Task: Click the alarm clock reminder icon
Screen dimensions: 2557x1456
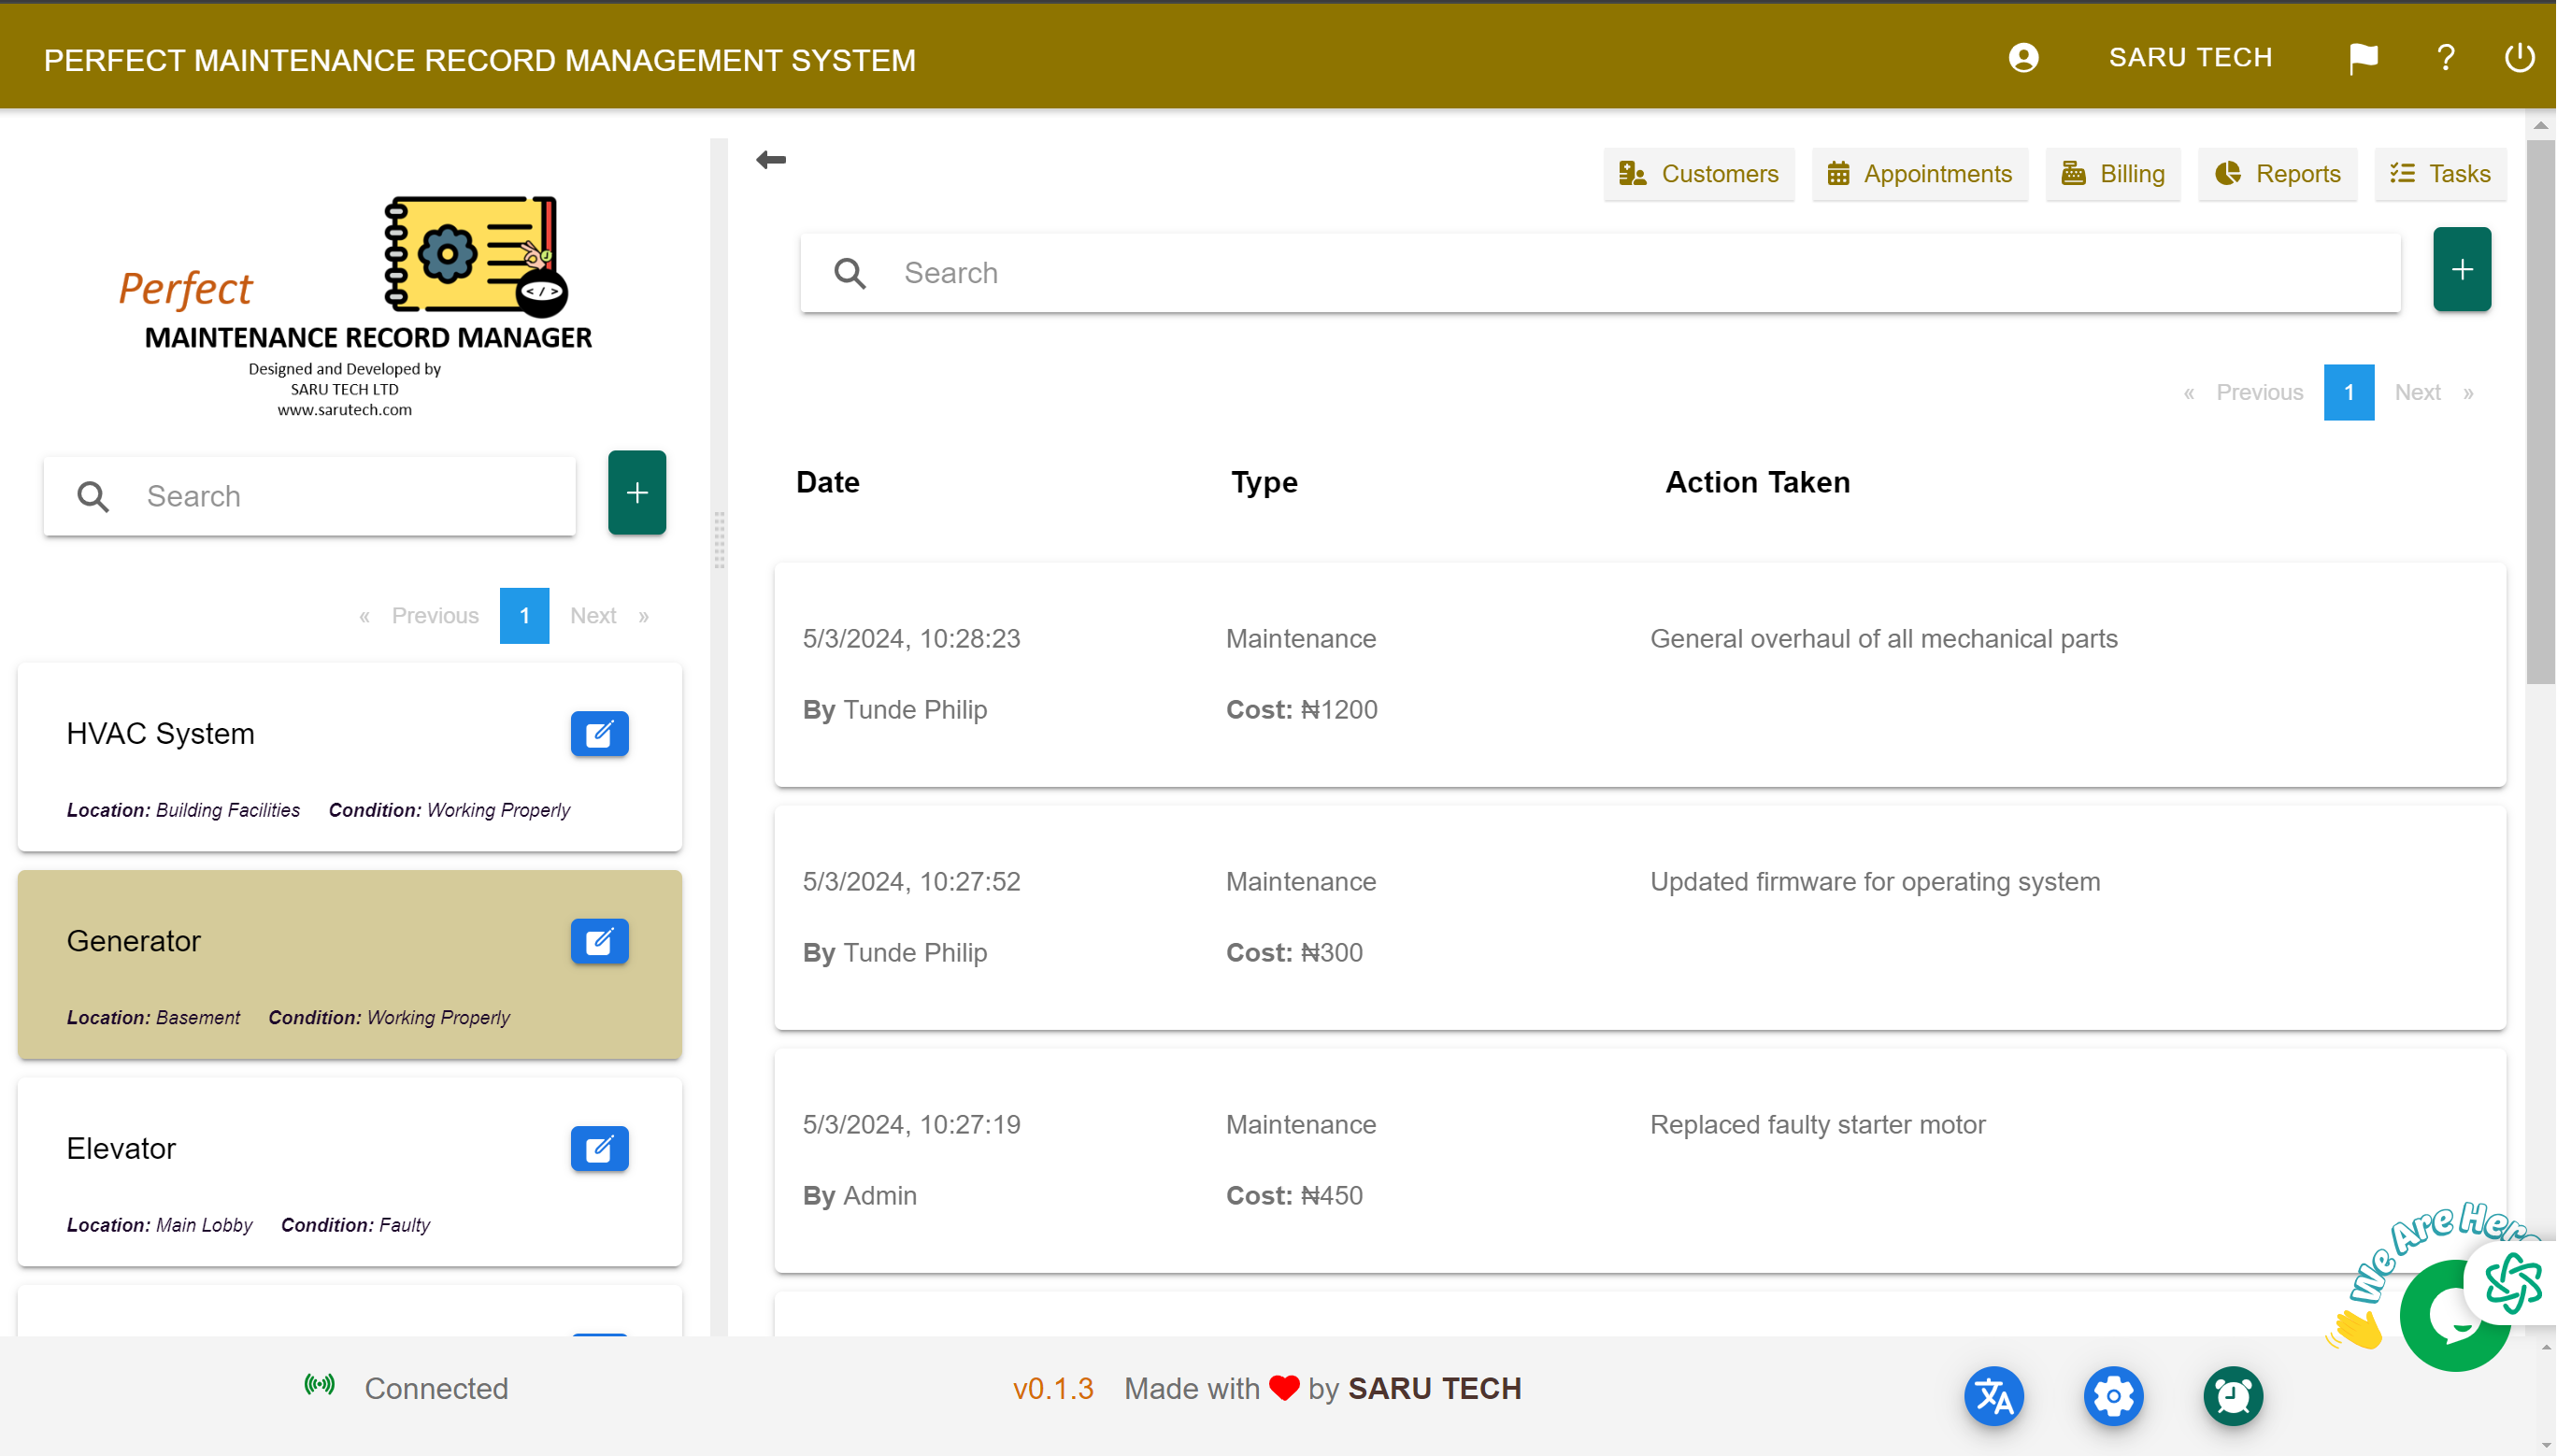Action: 2233,1396
